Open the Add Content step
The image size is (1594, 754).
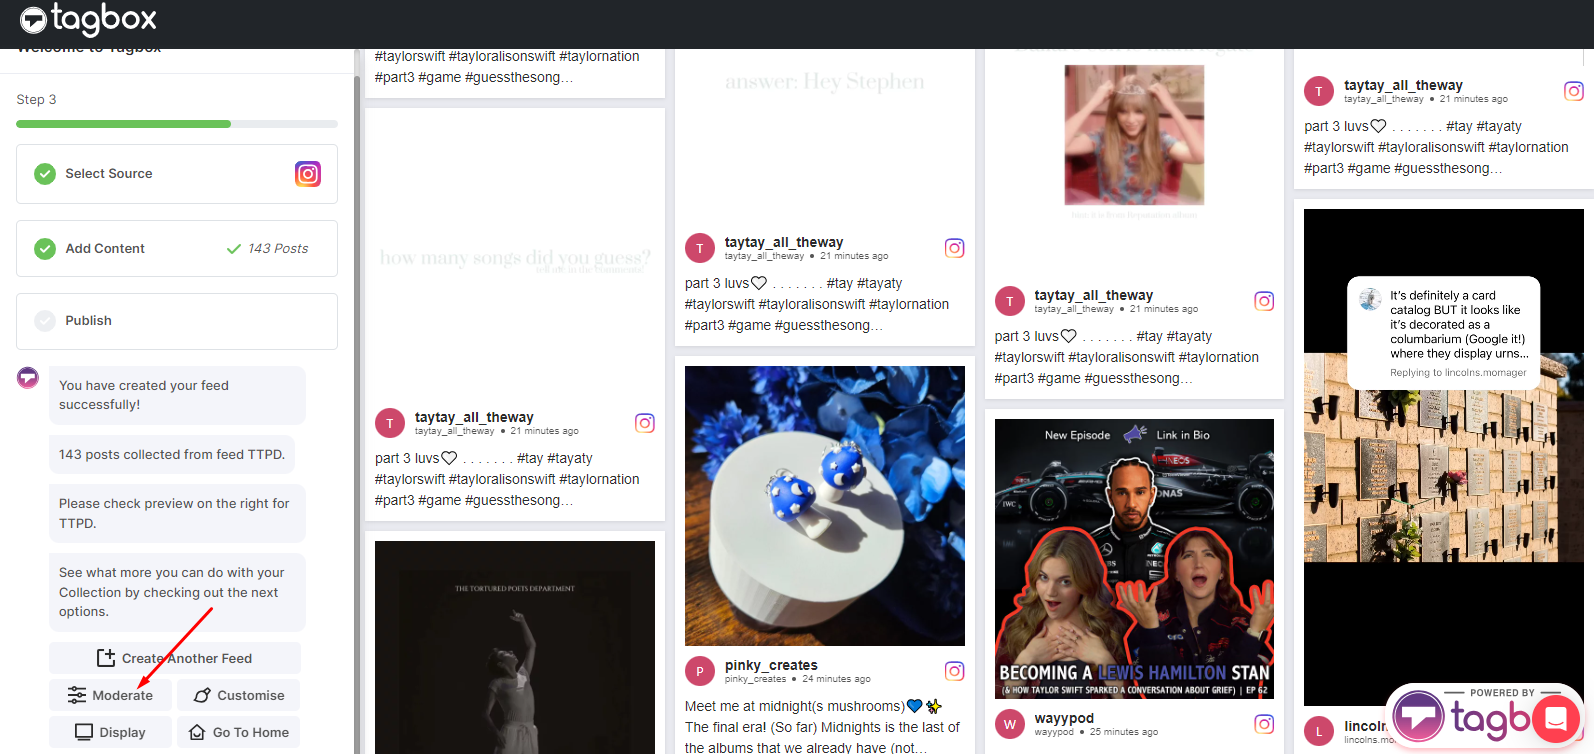177,248
